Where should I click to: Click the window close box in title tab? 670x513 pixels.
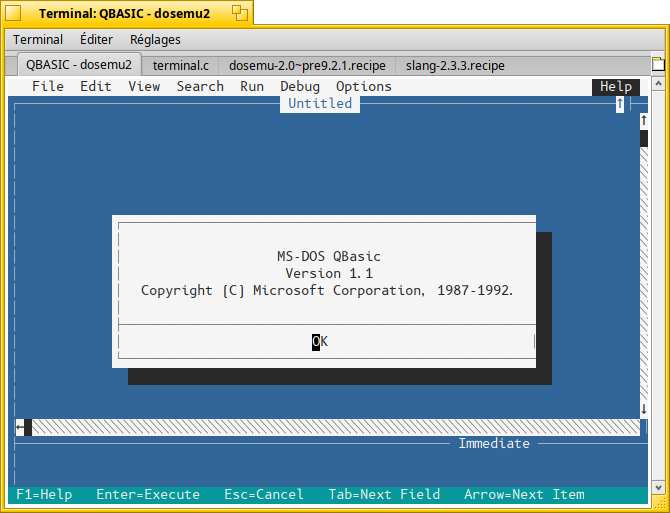click(x=12, y=13)
